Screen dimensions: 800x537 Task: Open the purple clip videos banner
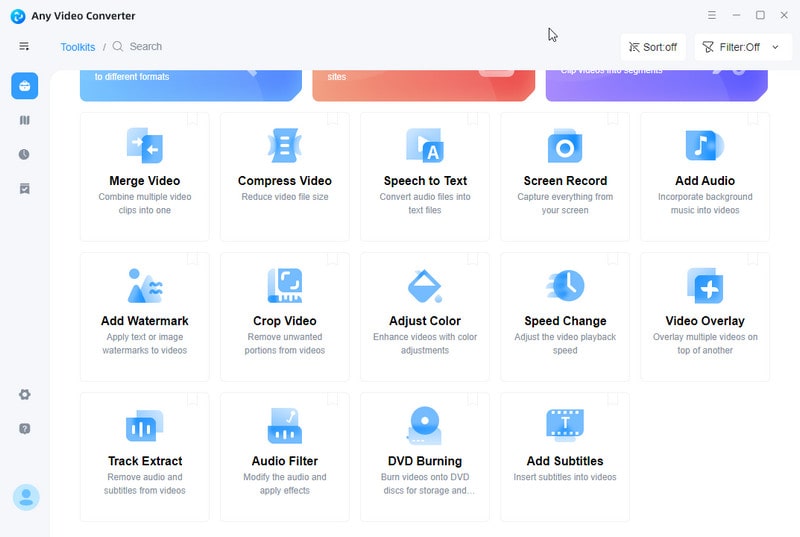pyautogui.click(x=657, y=85)
